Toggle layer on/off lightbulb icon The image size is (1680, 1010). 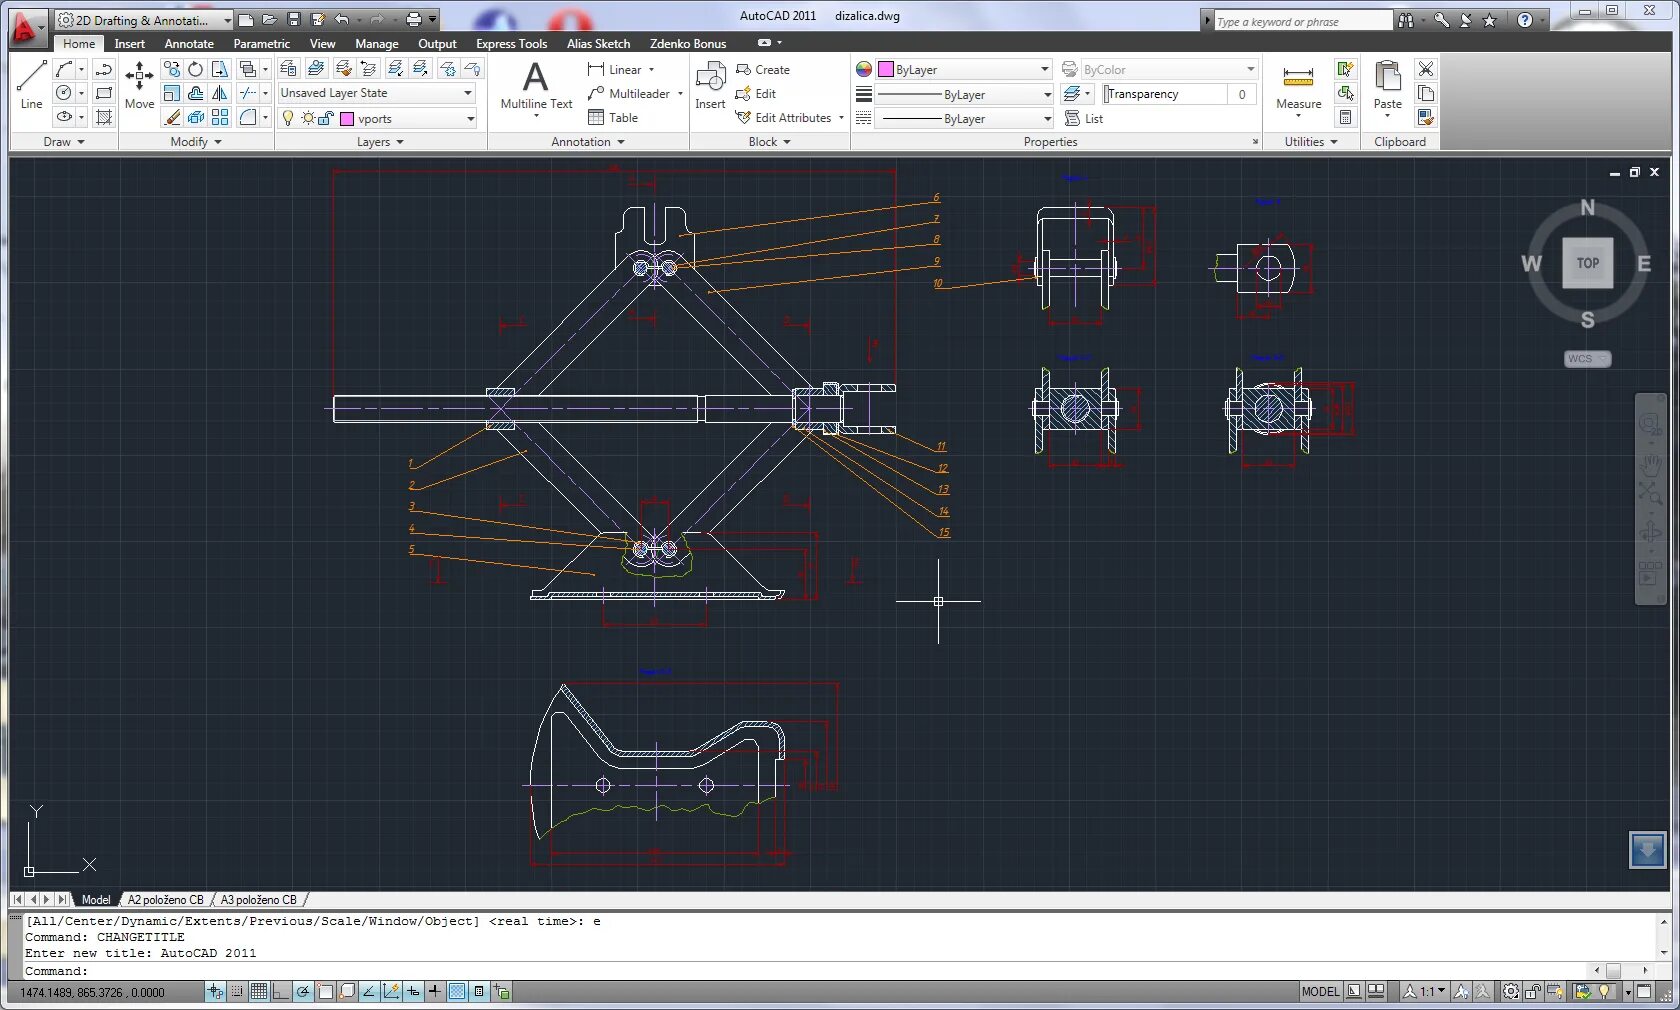tap(288, 118)
